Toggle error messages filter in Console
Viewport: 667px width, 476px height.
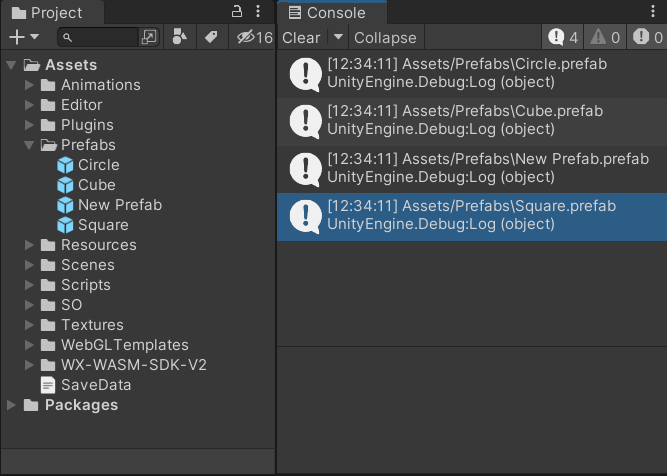(x=647, y=37)
